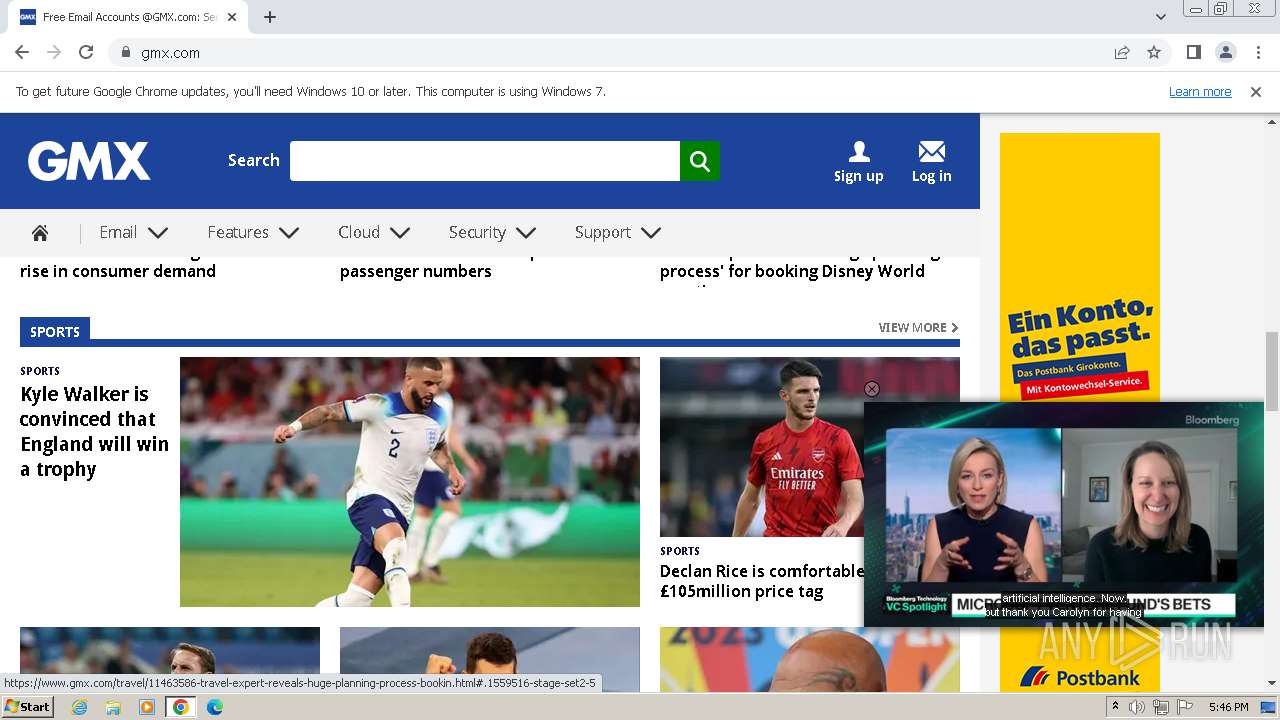1280x720 pixels.
Task: Open Microsoft Edge from taskbar
Action: [214, 707]
